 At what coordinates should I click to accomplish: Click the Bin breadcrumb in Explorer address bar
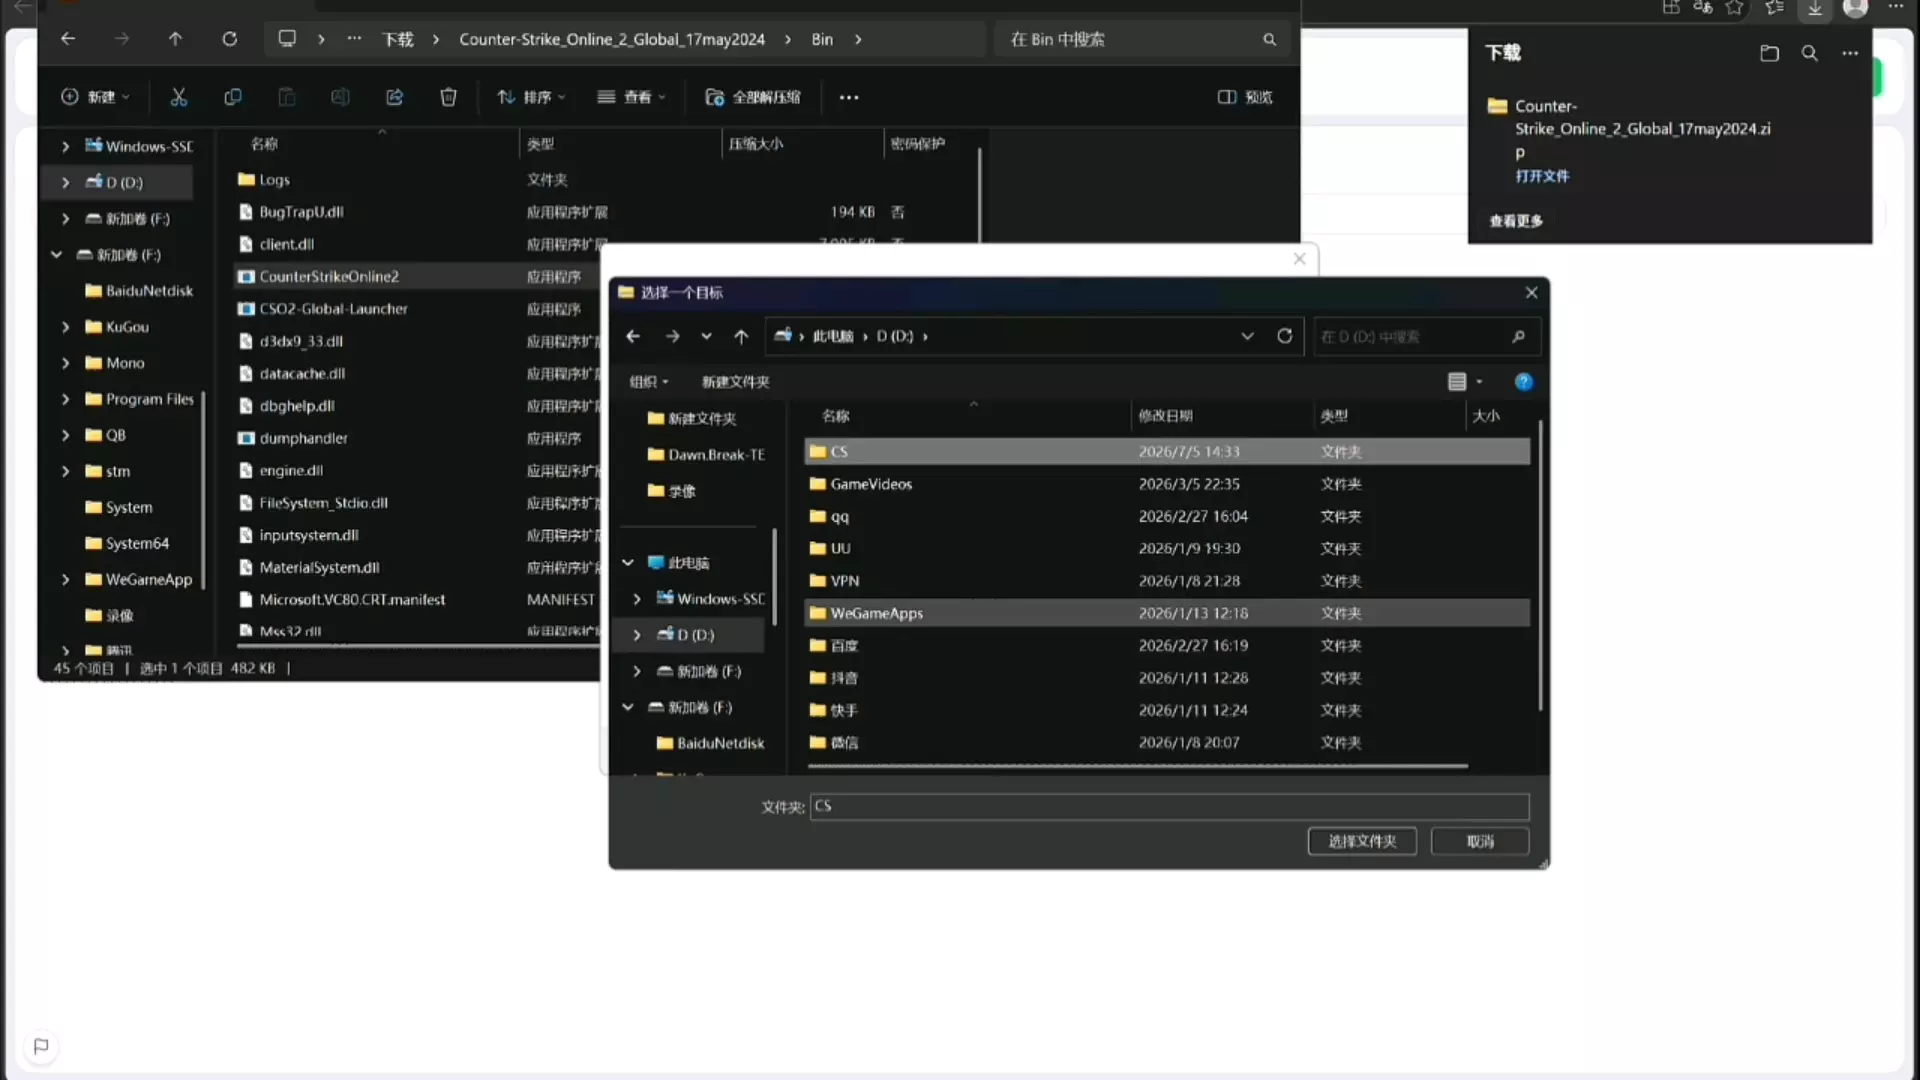[x=822, y=39]
